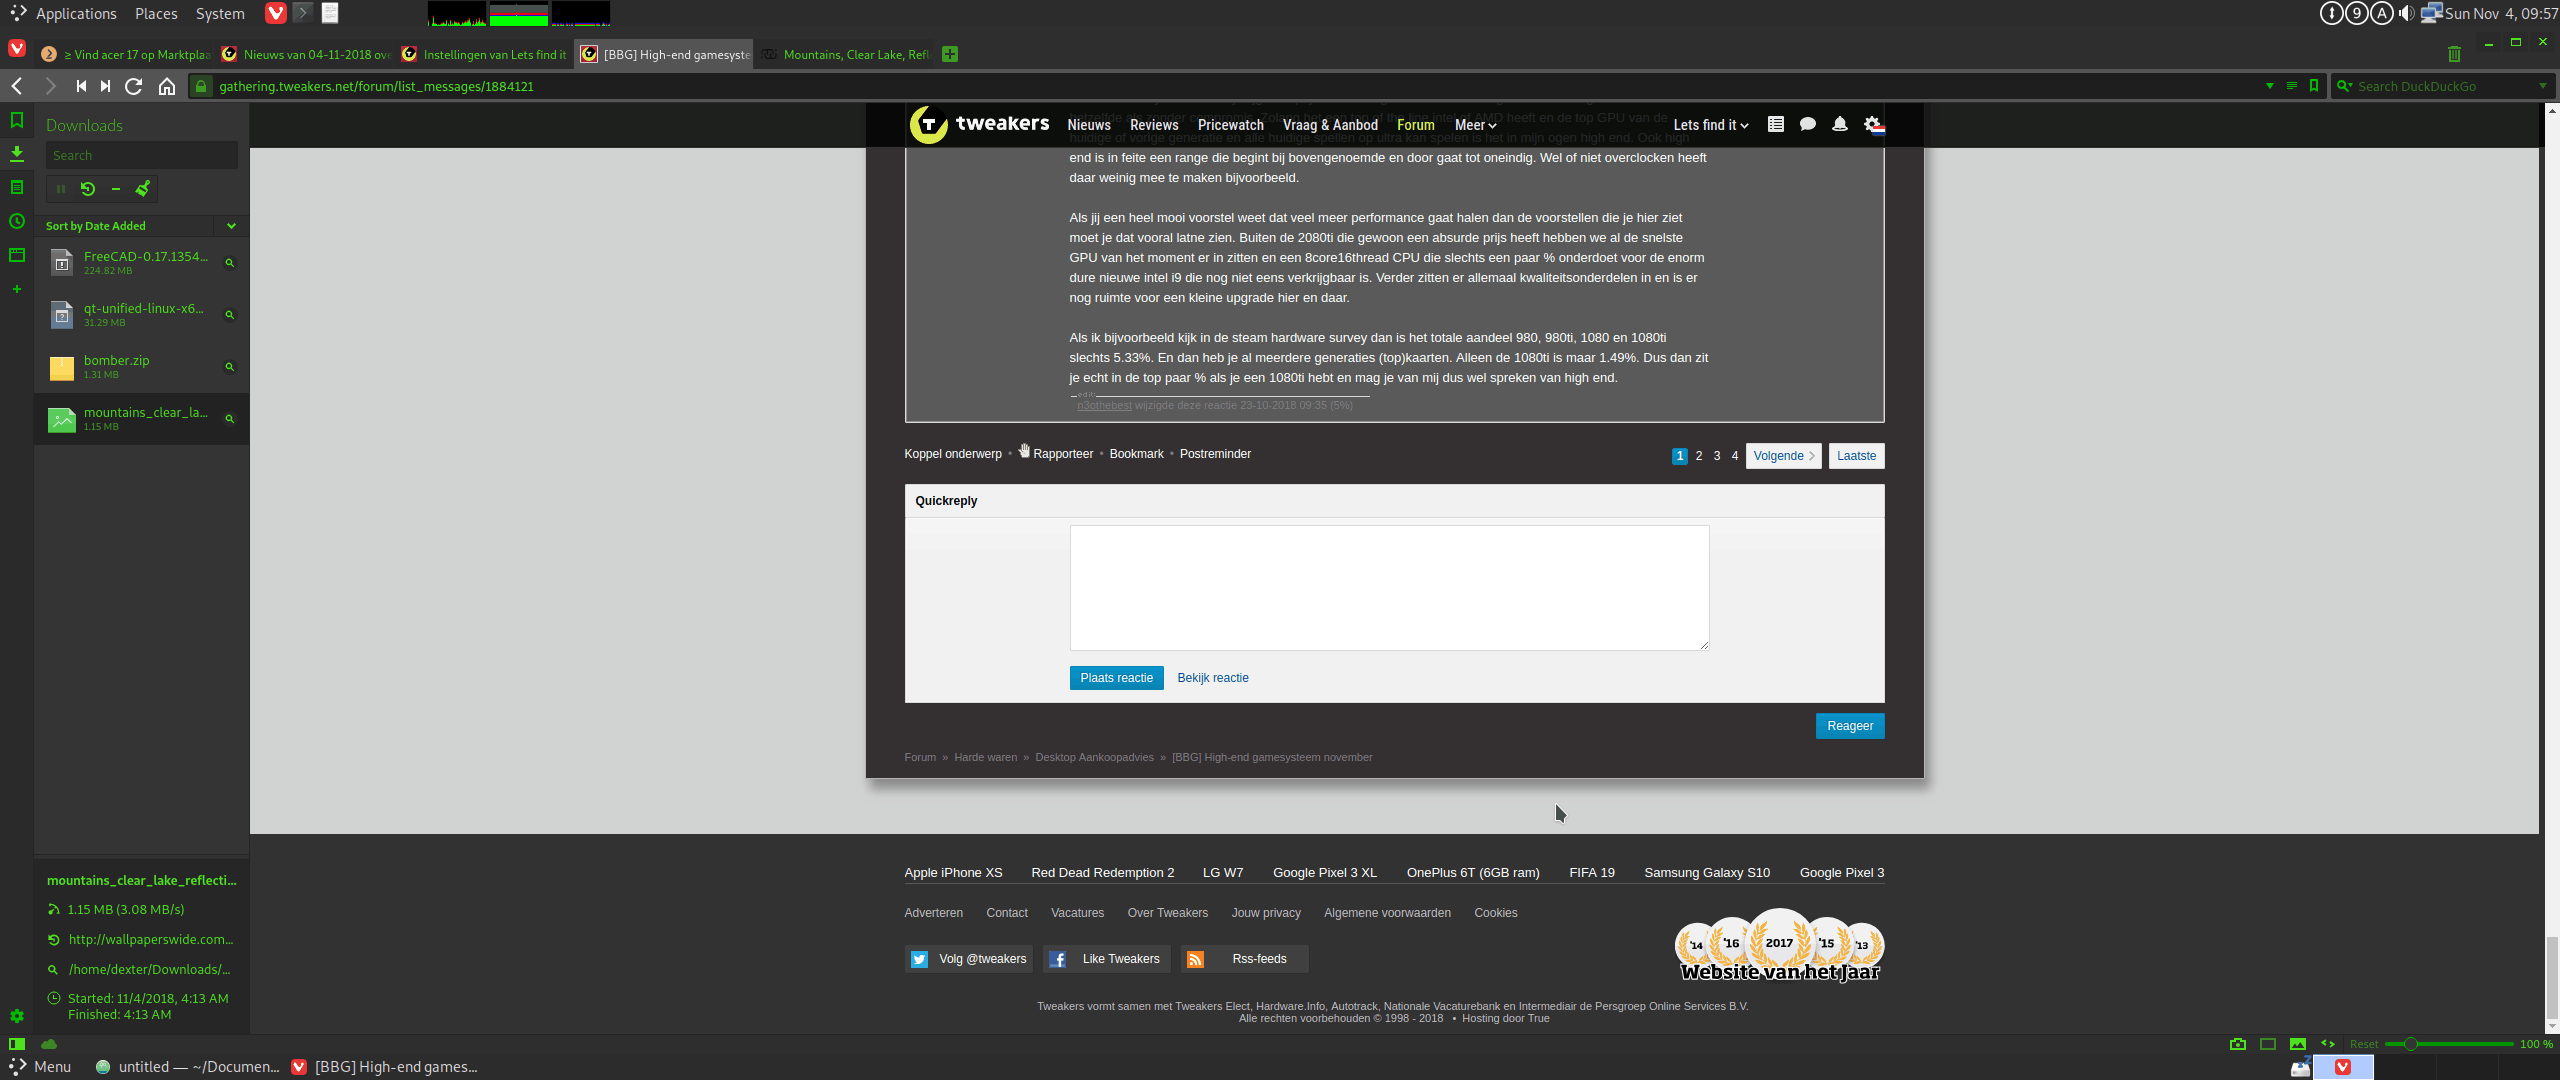Expand the Sort by Date Added dropdown
2560x1080 pixels.
pyautogui.click(x=231, y=226)
